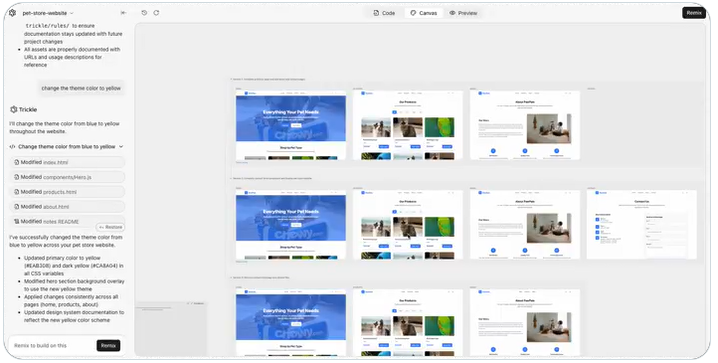Open Modified notes README entry
Image resolution: width=718 pixels, height=363 pixels.
[67, 221]
